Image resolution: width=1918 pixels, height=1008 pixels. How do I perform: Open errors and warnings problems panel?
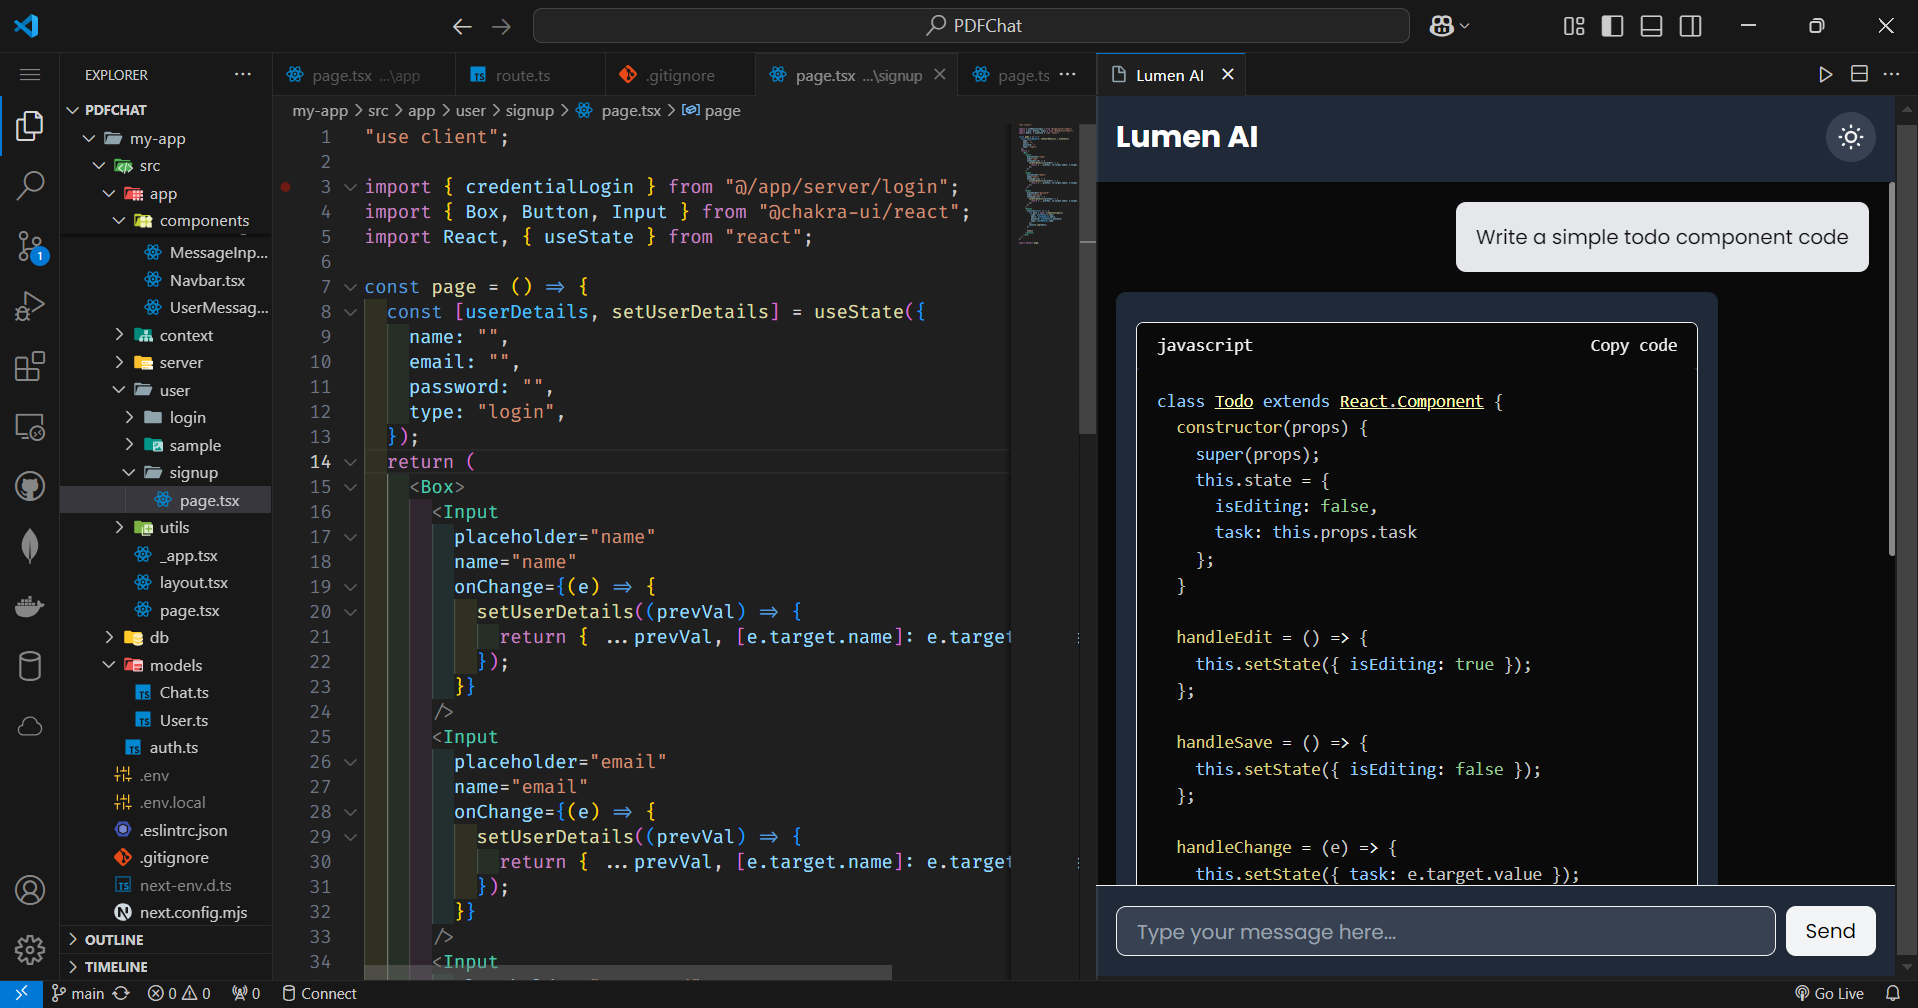179,993
